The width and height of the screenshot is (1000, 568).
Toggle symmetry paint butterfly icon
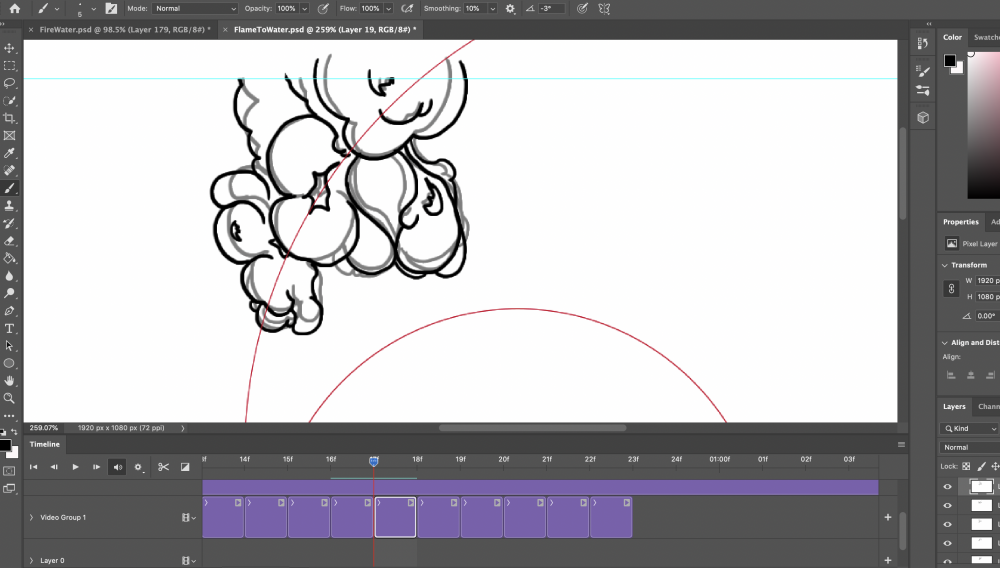tap(604, 8)
